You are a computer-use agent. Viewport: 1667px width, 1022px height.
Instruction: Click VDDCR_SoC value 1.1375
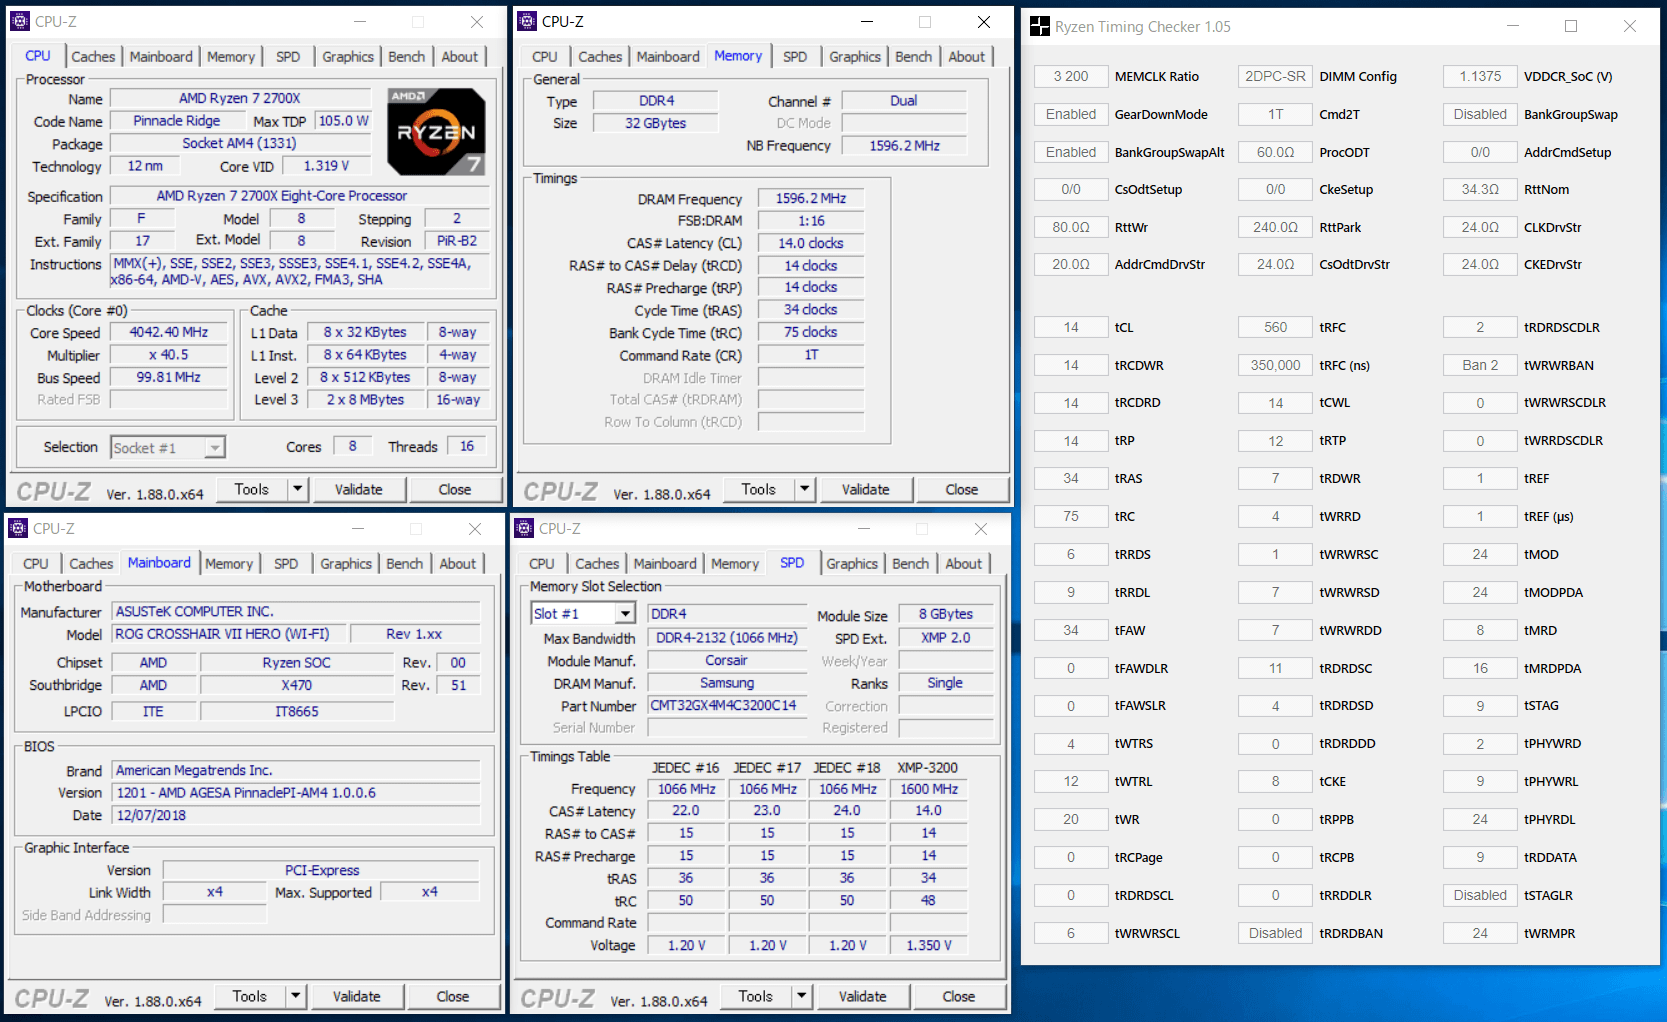pos(1480,76)
